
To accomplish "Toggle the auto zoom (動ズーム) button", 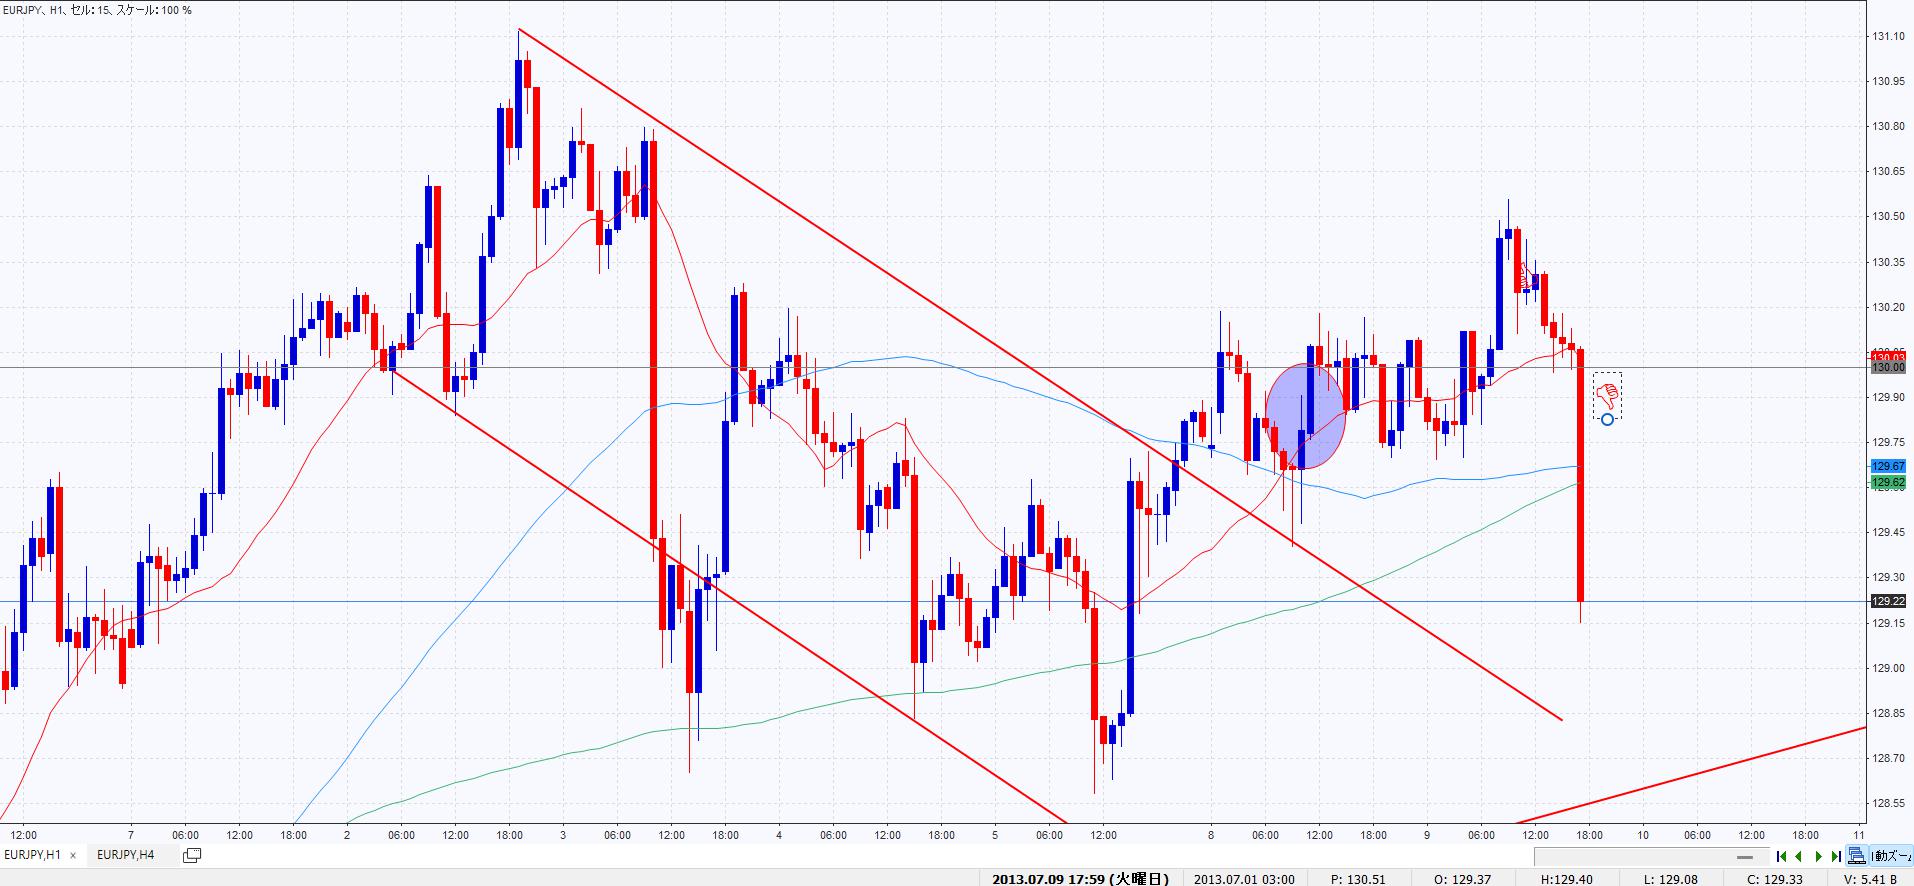I will (x=1891, y=856).
